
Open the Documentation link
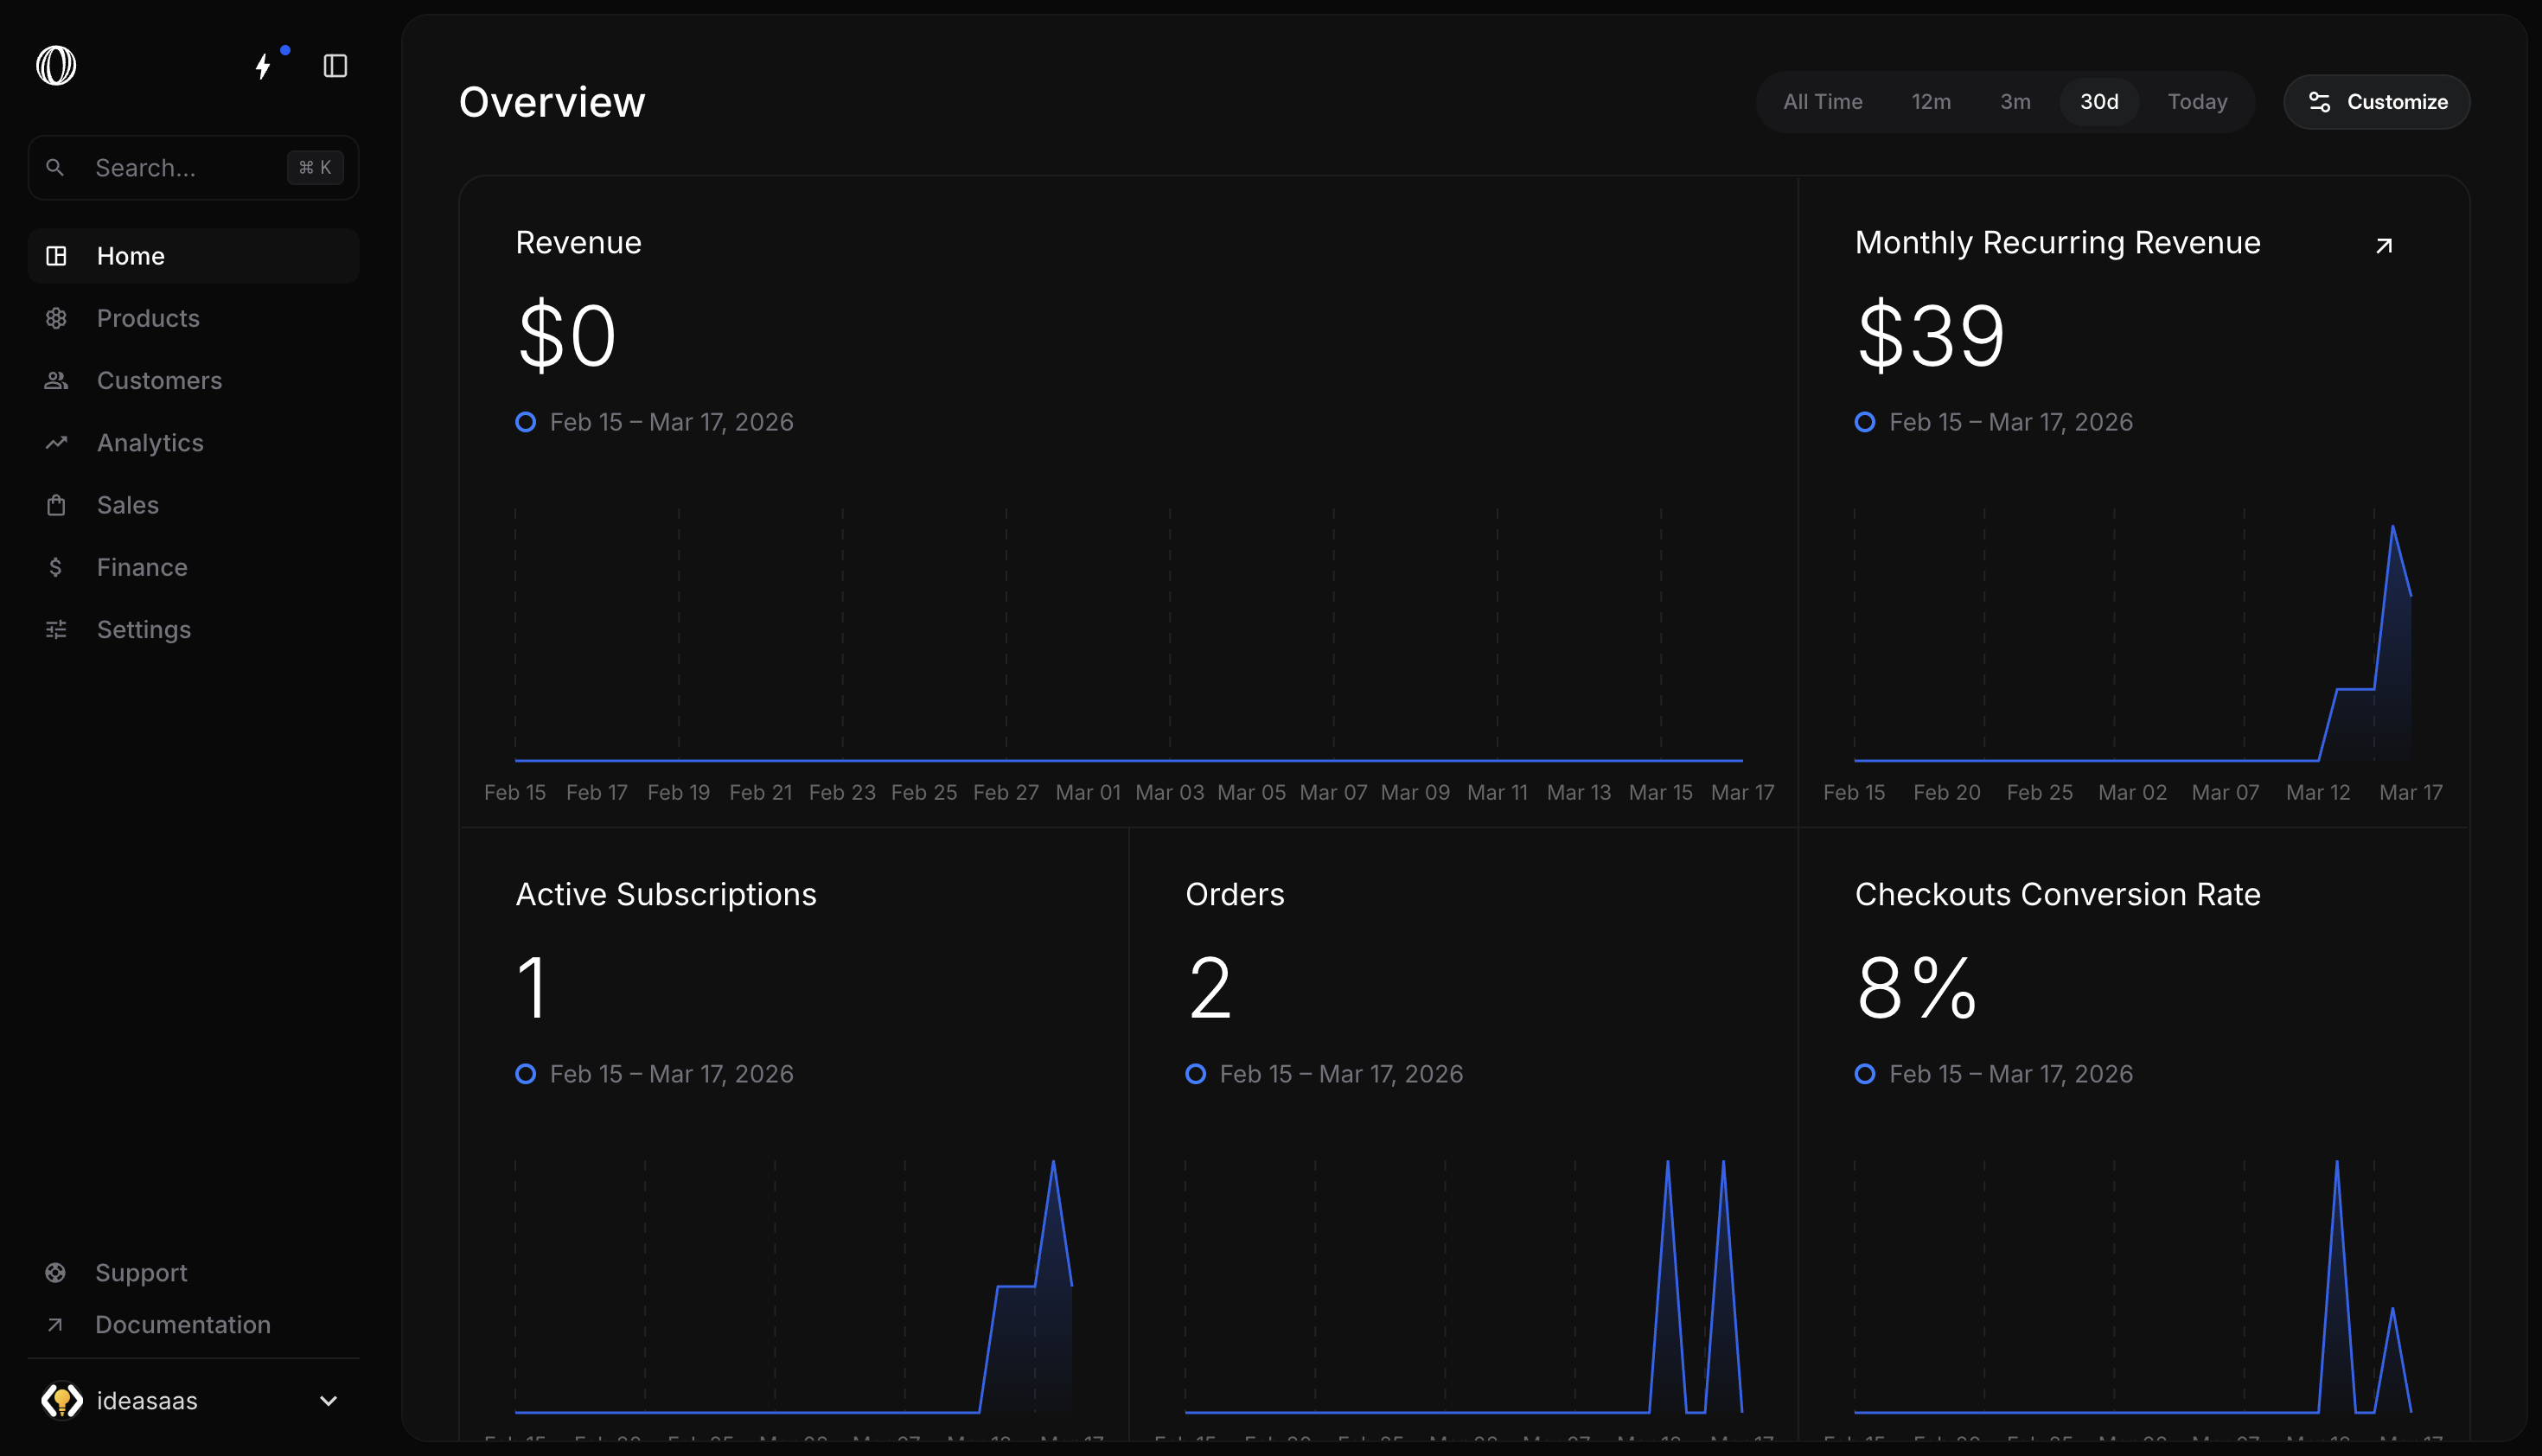tap(182, 1324)
